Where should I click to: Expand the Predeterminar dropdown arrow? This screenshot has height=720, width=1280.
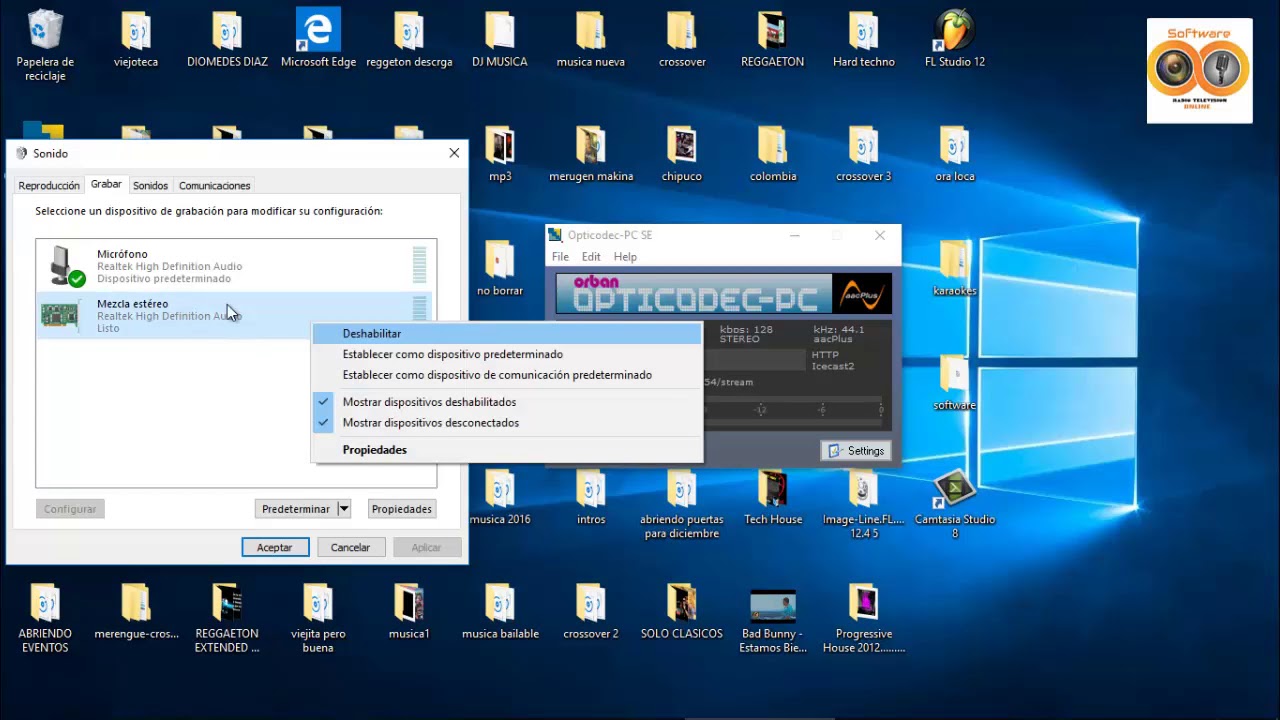(343, 509)
